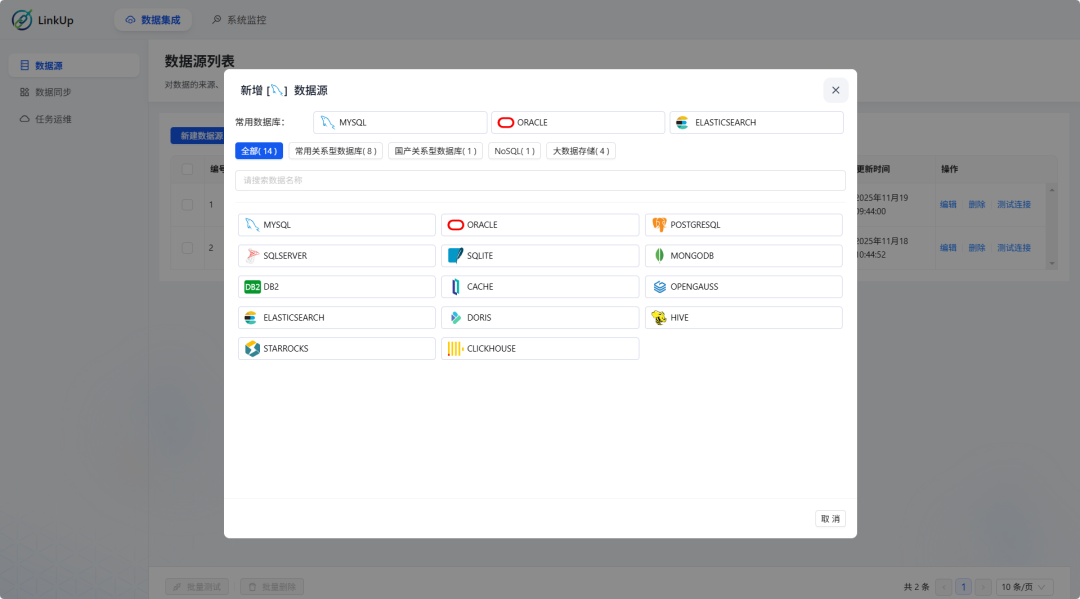
Task: Click the POSTGRESQL elephant icon
Action: pos(659,225)
